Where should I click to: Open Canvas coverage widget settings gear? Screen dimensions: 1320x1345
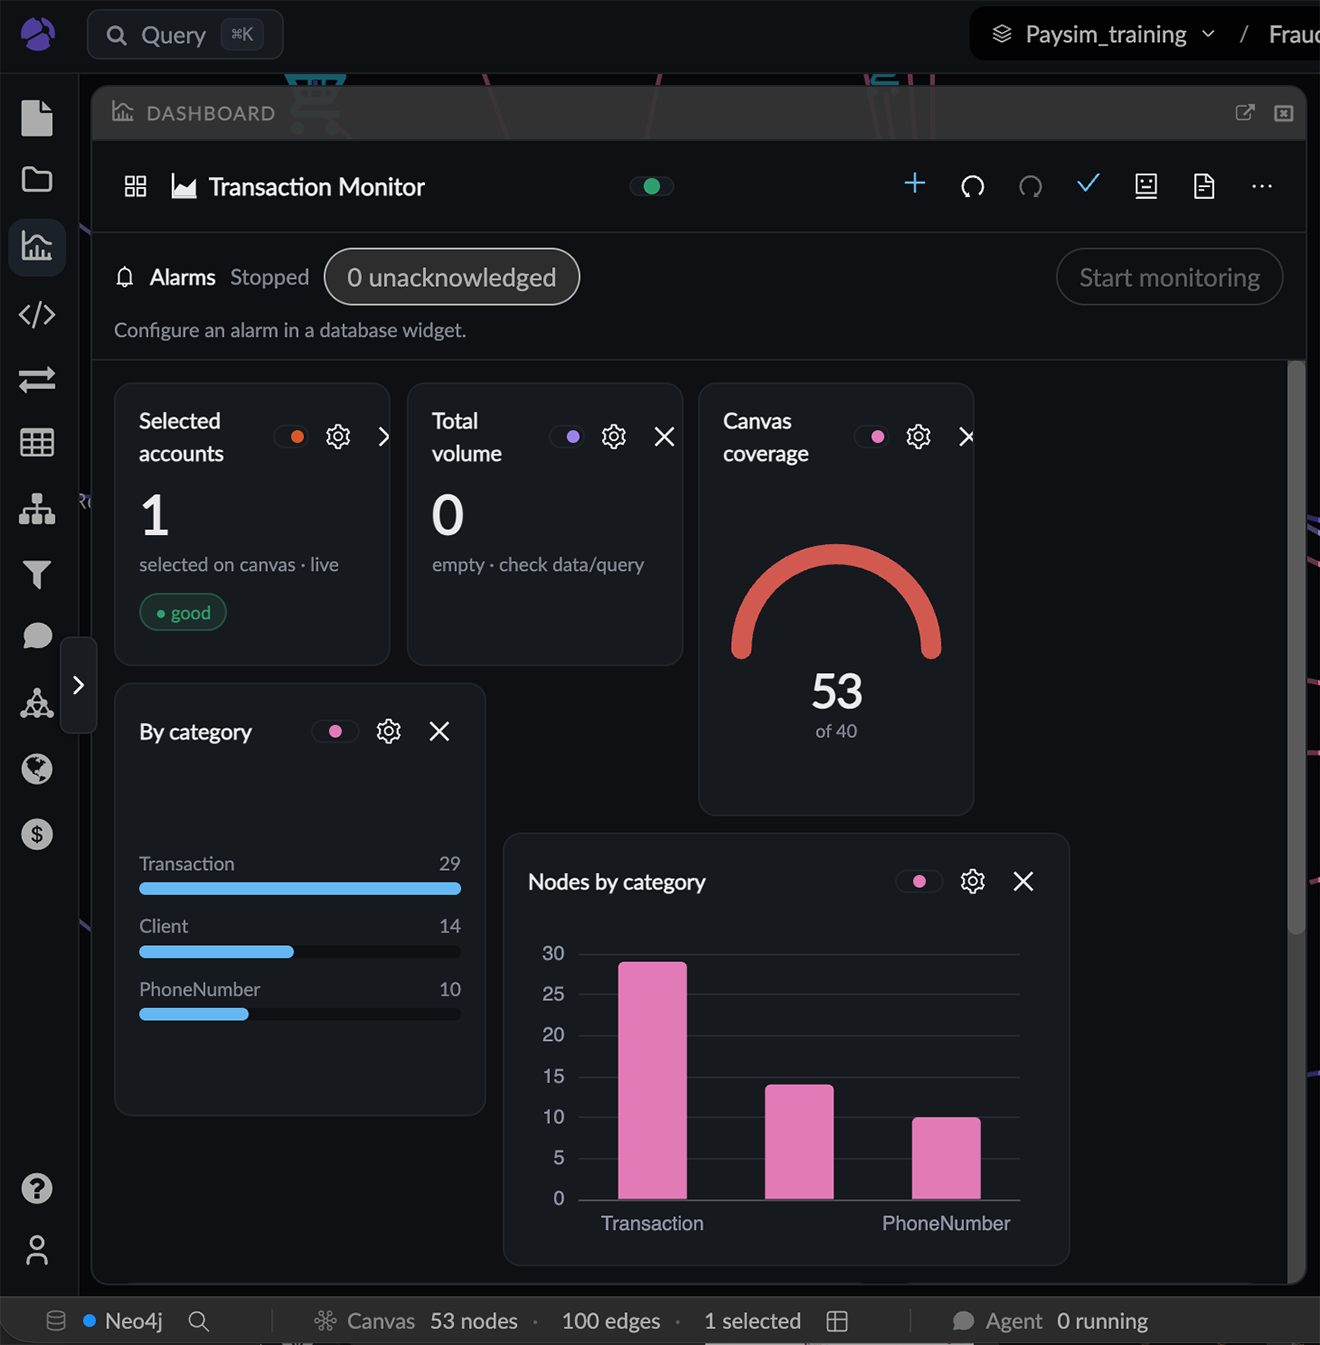tap(918, 436)
